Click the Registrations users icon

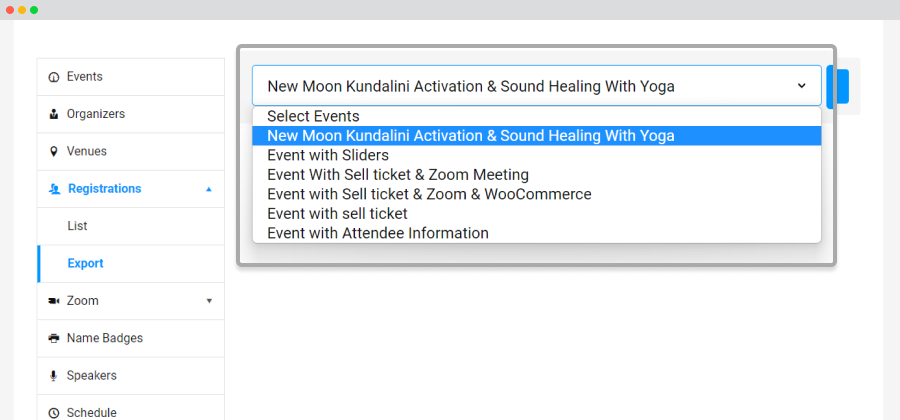(x=55, y=189)
